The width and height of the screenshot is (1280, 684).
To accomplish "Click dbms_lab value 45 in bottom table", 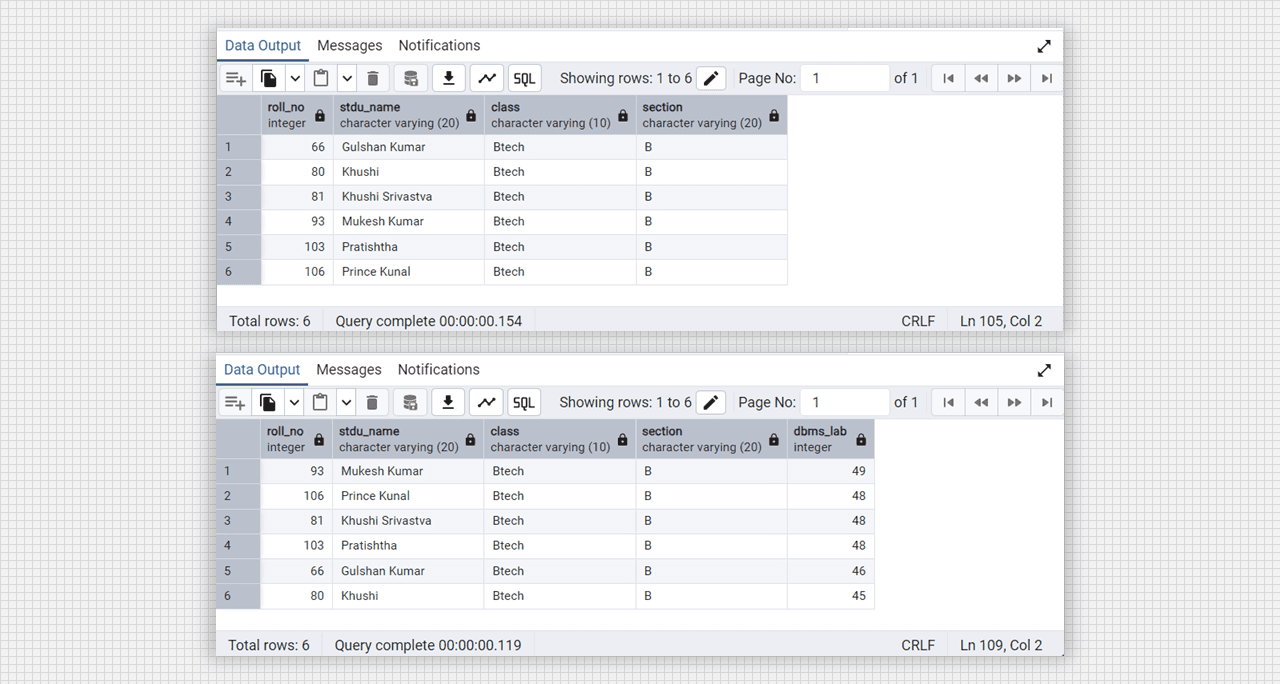I will (x=831, y=596).
